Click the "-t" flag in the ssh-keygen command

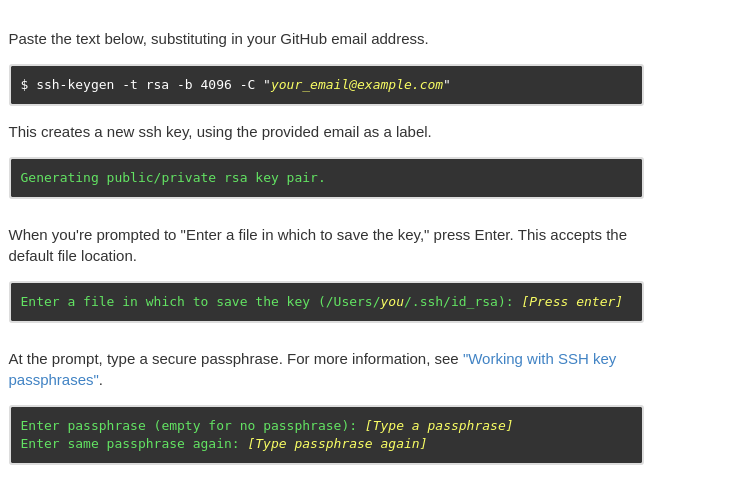[130, 85]
